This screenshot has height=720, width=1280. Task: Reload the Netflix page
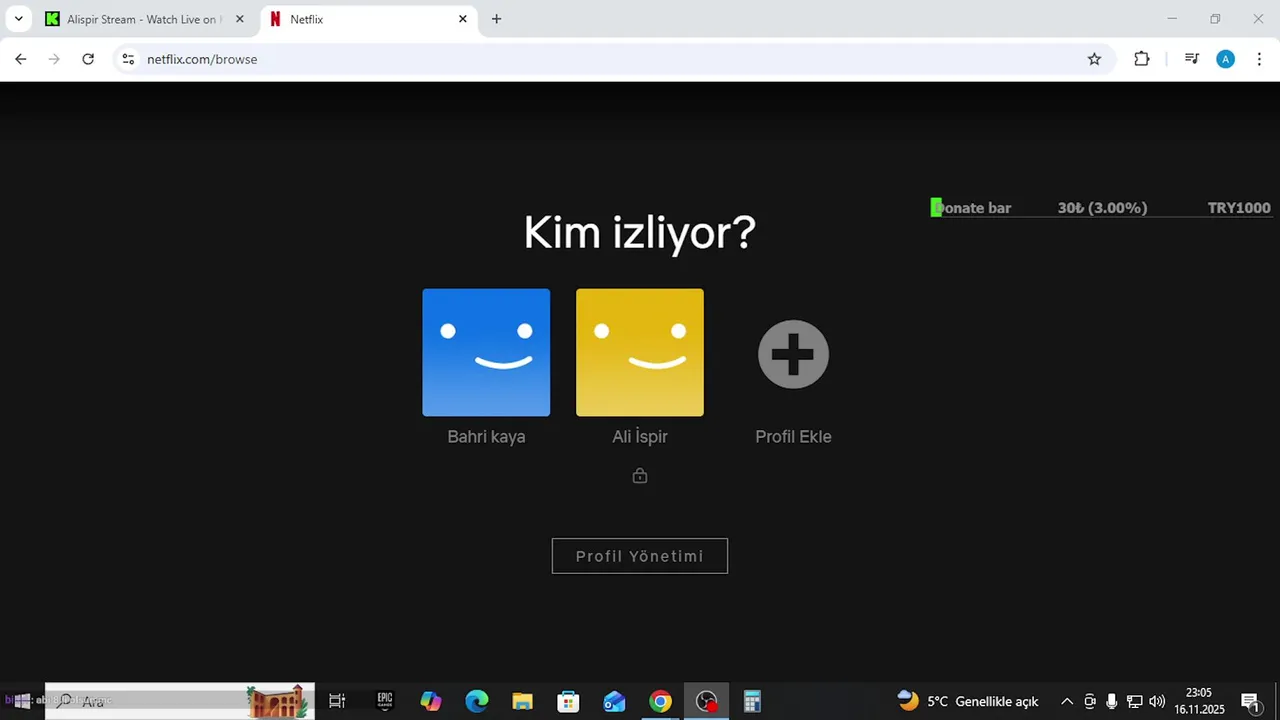tap(88, 59)
